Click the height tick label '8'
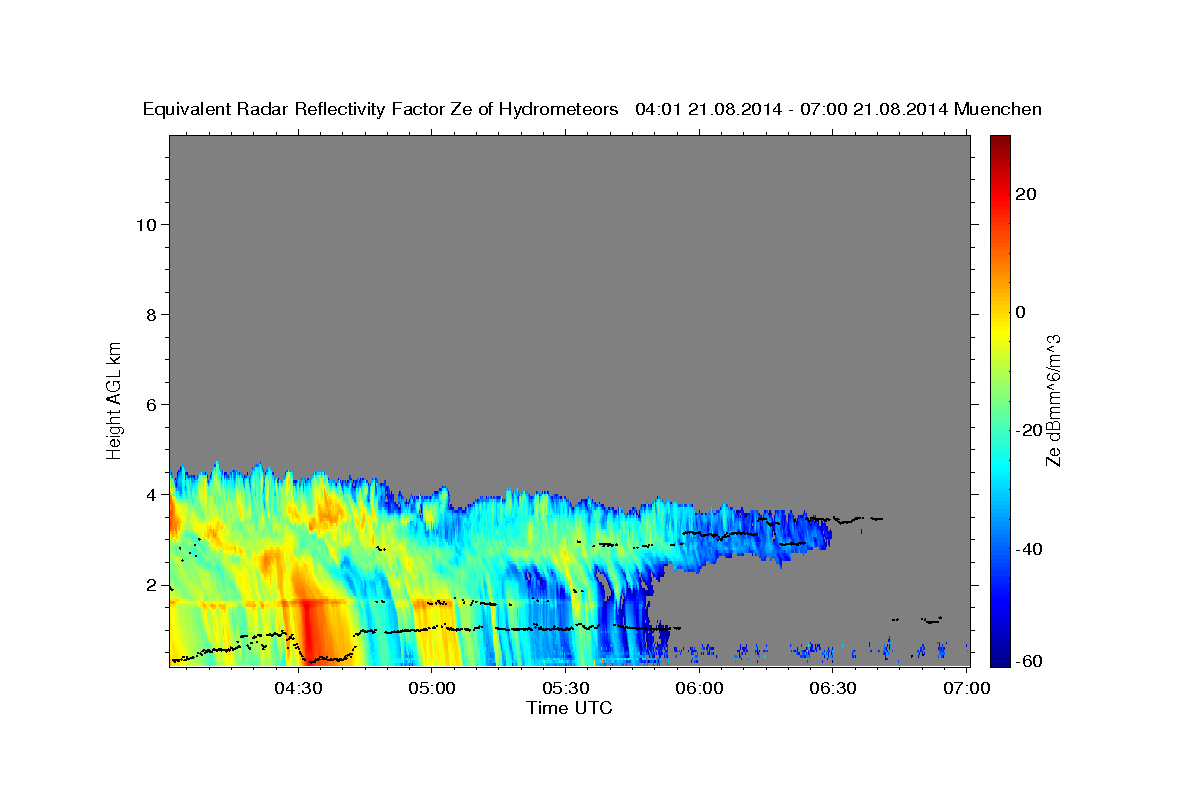Viewport: 1200px width, 800px height. click(151, 314)
